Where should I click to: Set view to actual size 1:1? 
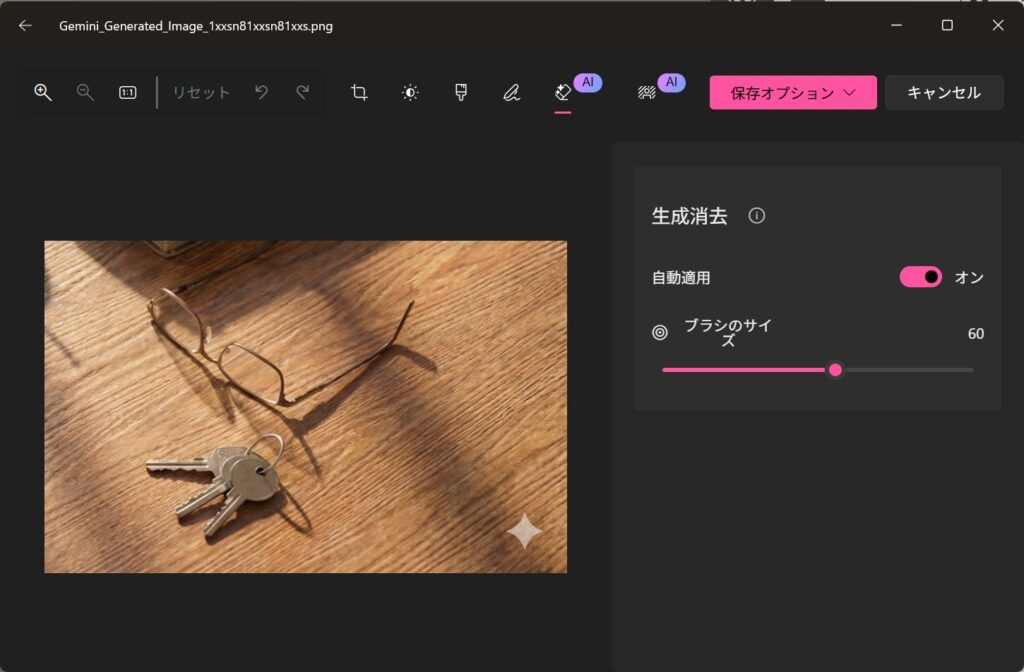point(128,92)
